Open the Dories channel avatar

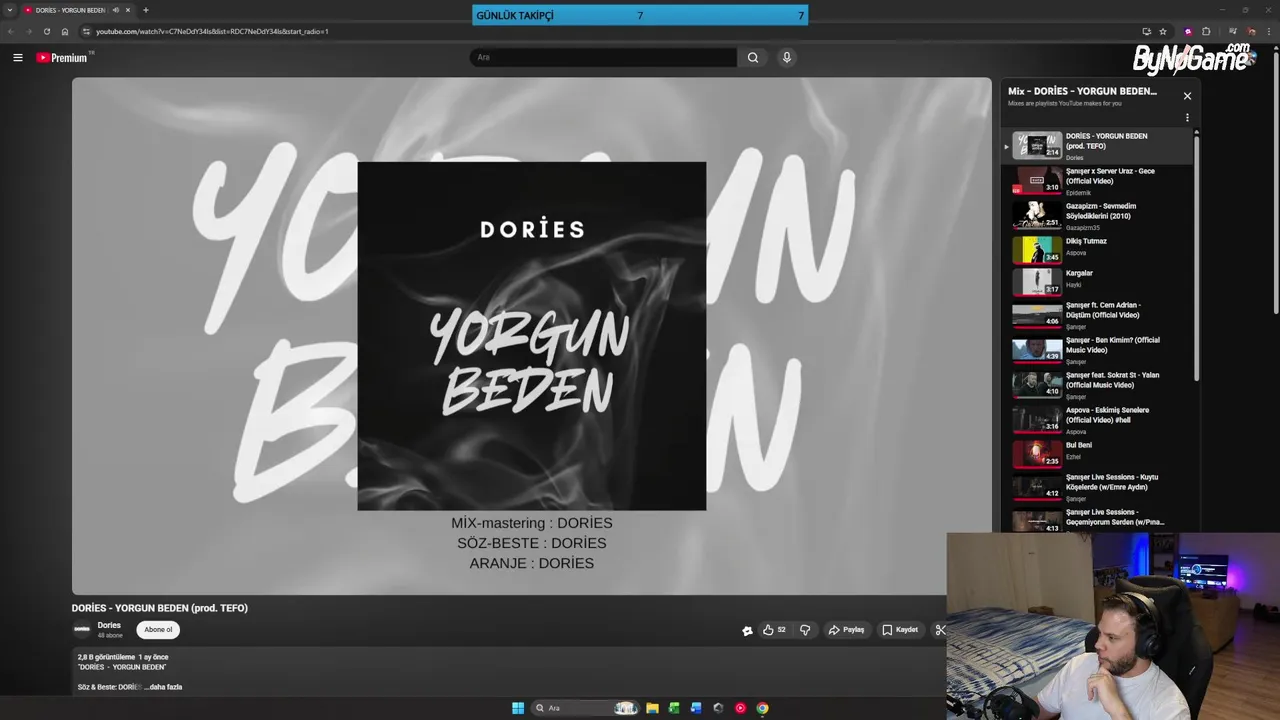point(82,629)
